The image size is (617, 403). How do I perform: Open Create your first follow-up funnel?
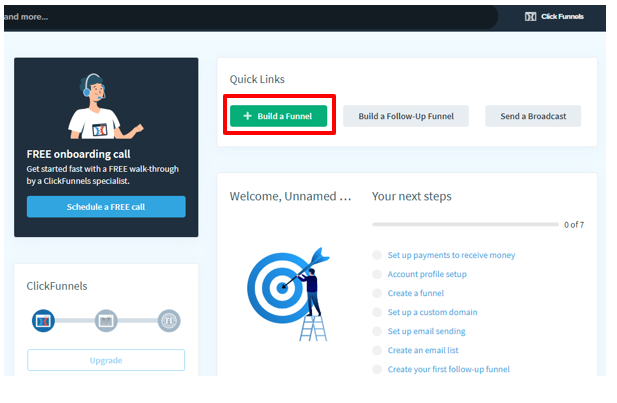tap(449, 369)
